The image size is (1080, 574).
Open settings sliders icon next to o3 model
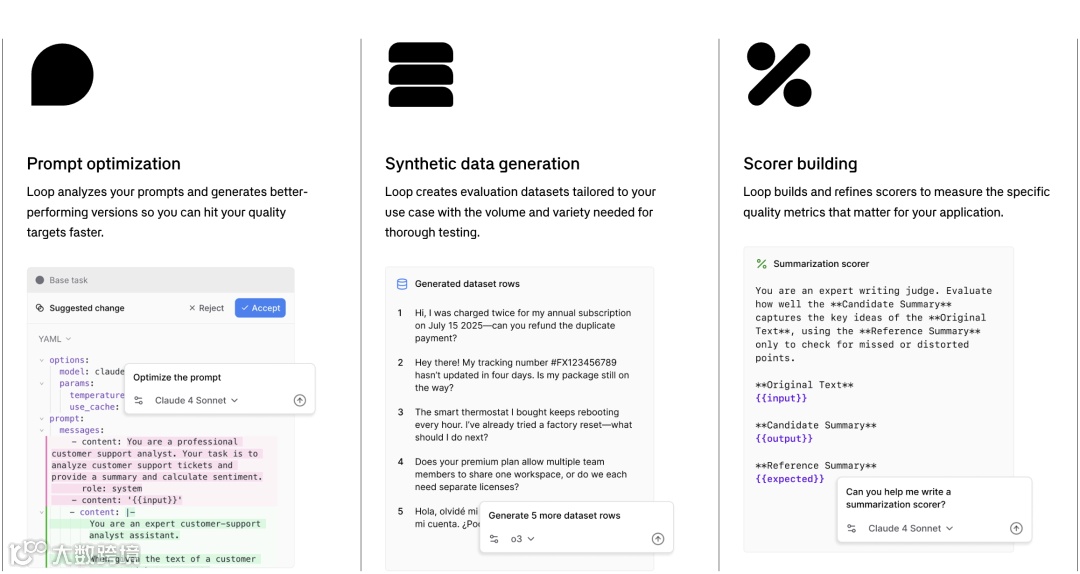point(494,539)
